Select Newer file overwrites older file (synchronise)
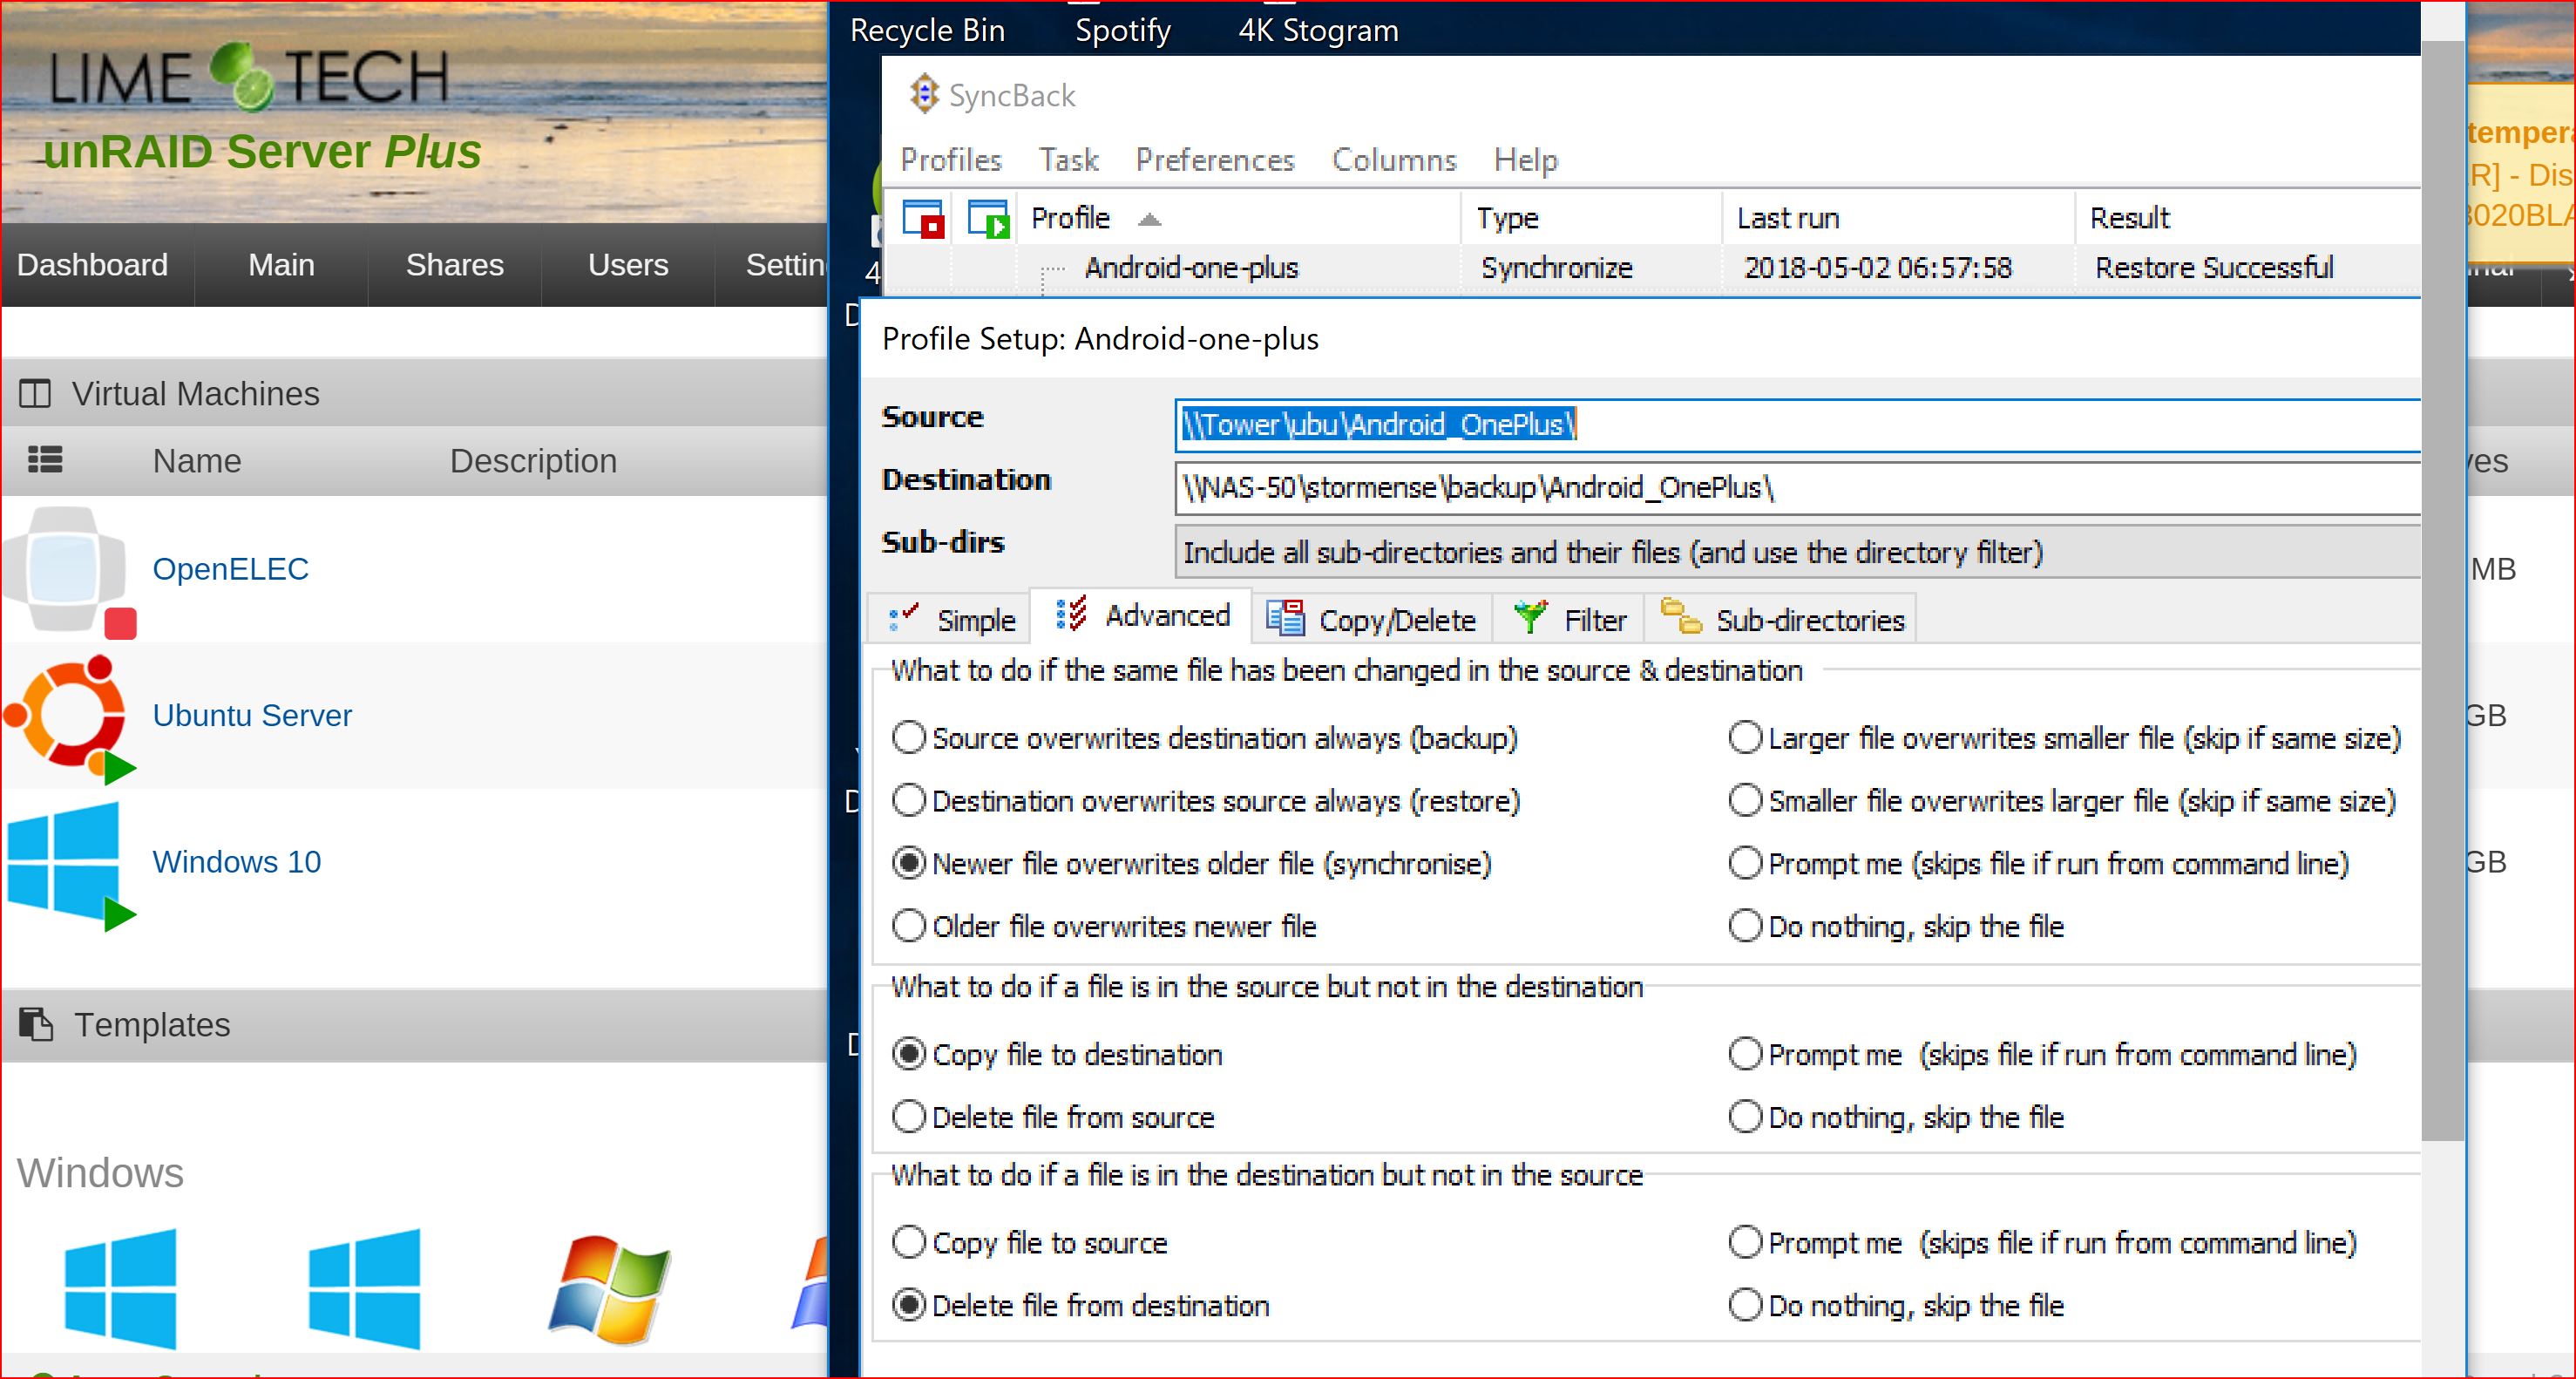 (909, 863)
